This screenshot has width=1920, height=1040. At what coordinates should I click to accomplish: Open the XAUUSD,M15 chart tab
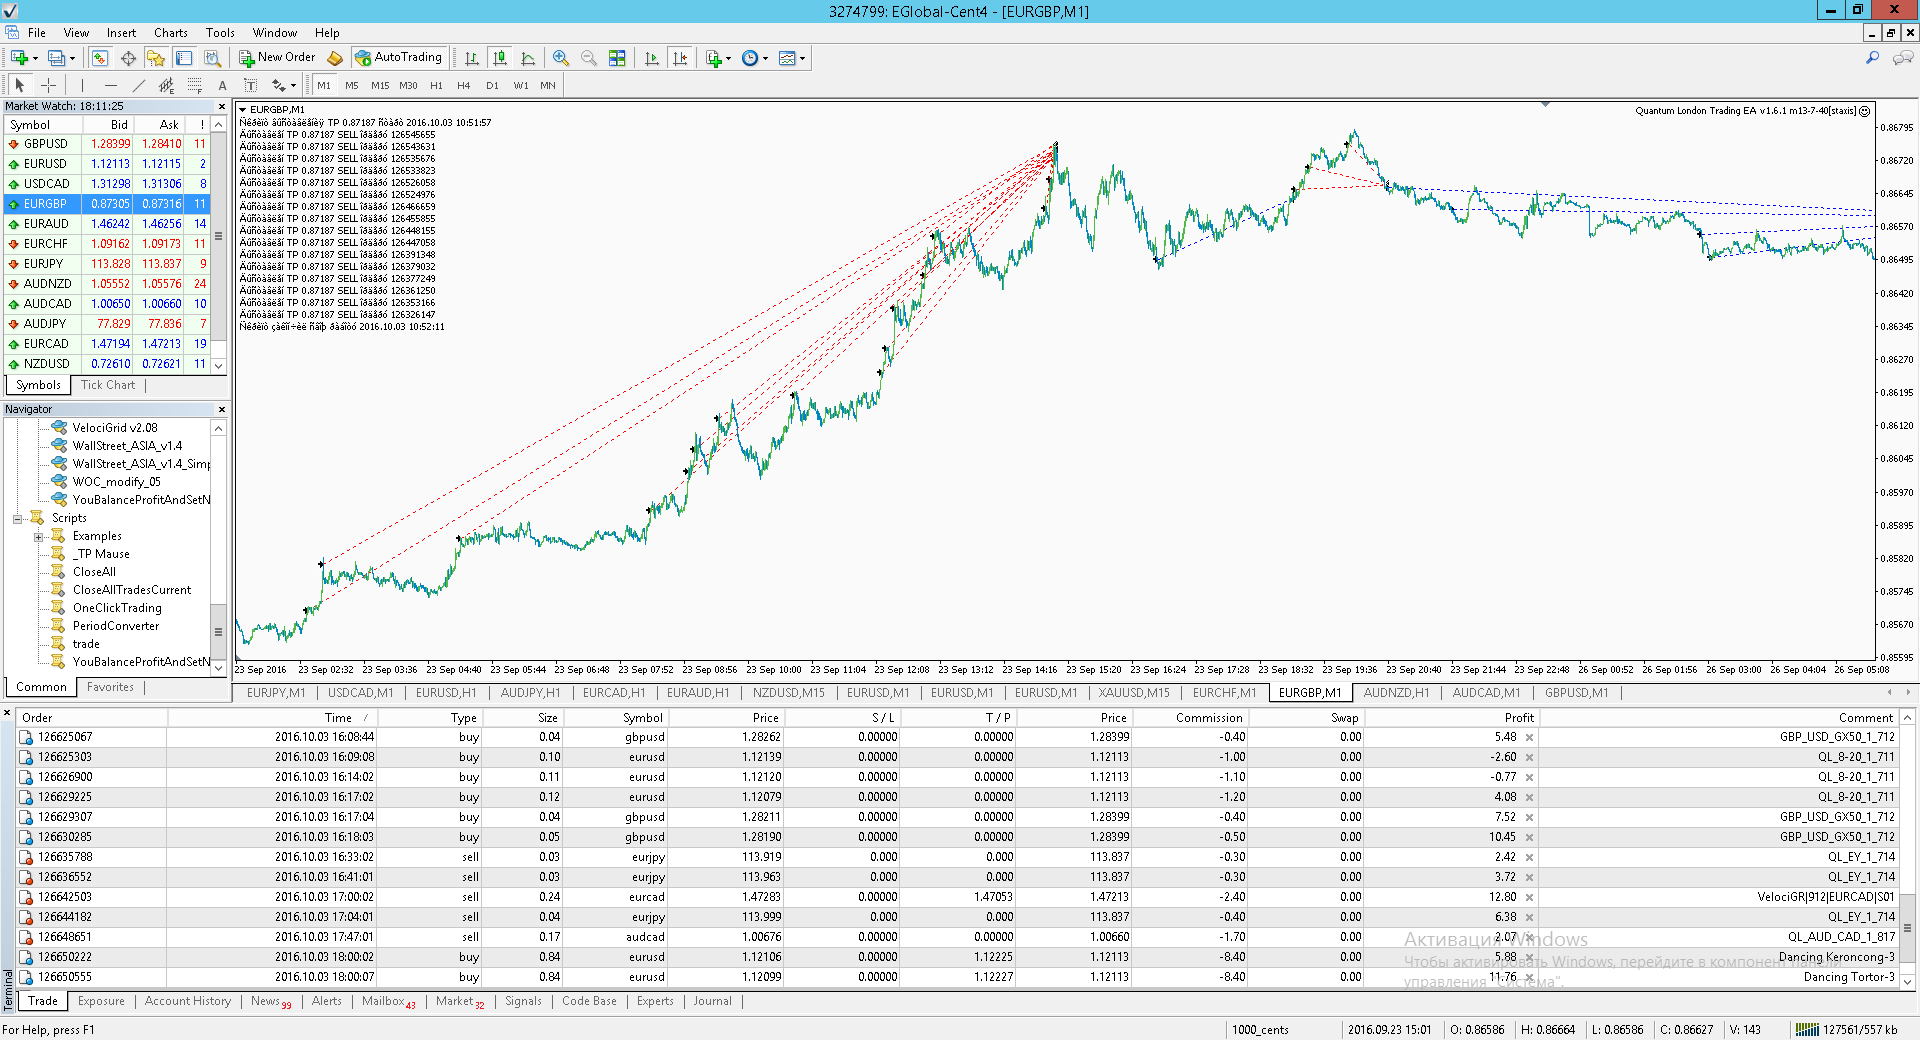click(x=1134, y=693)
